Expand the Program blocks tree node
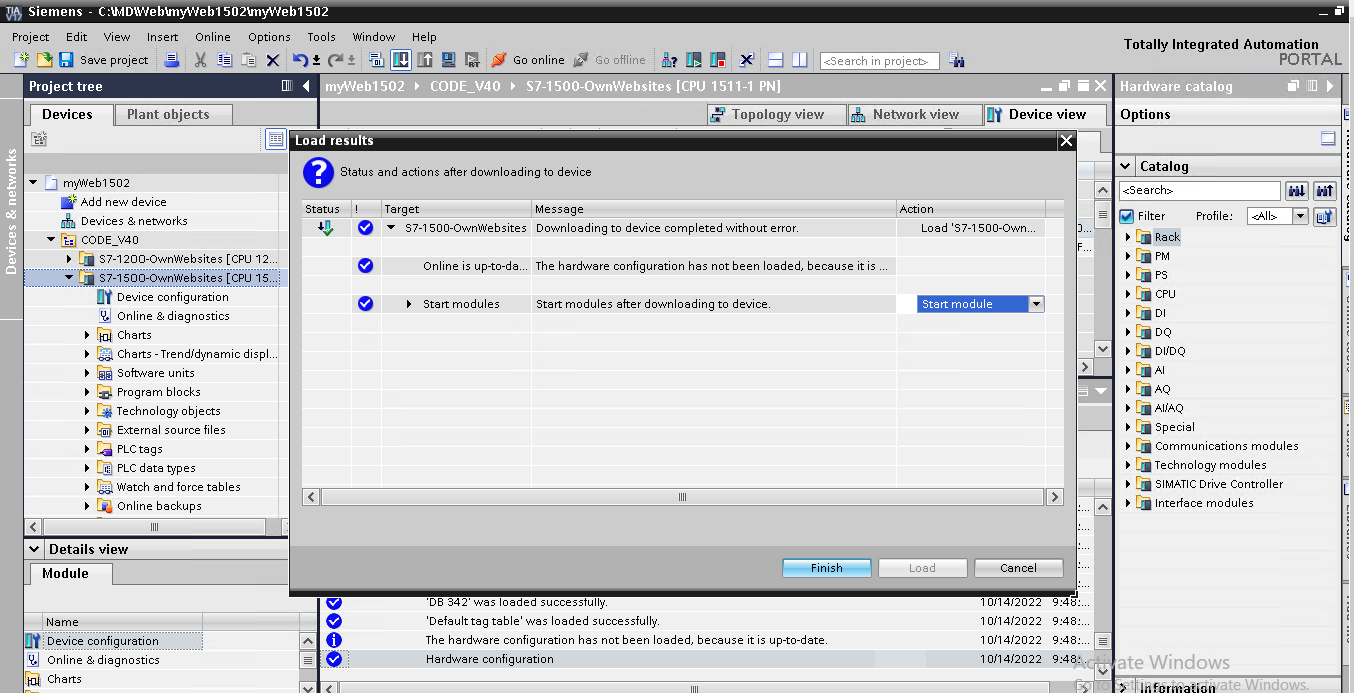This screenshot has width=1354, height=693. coord(87,392)
